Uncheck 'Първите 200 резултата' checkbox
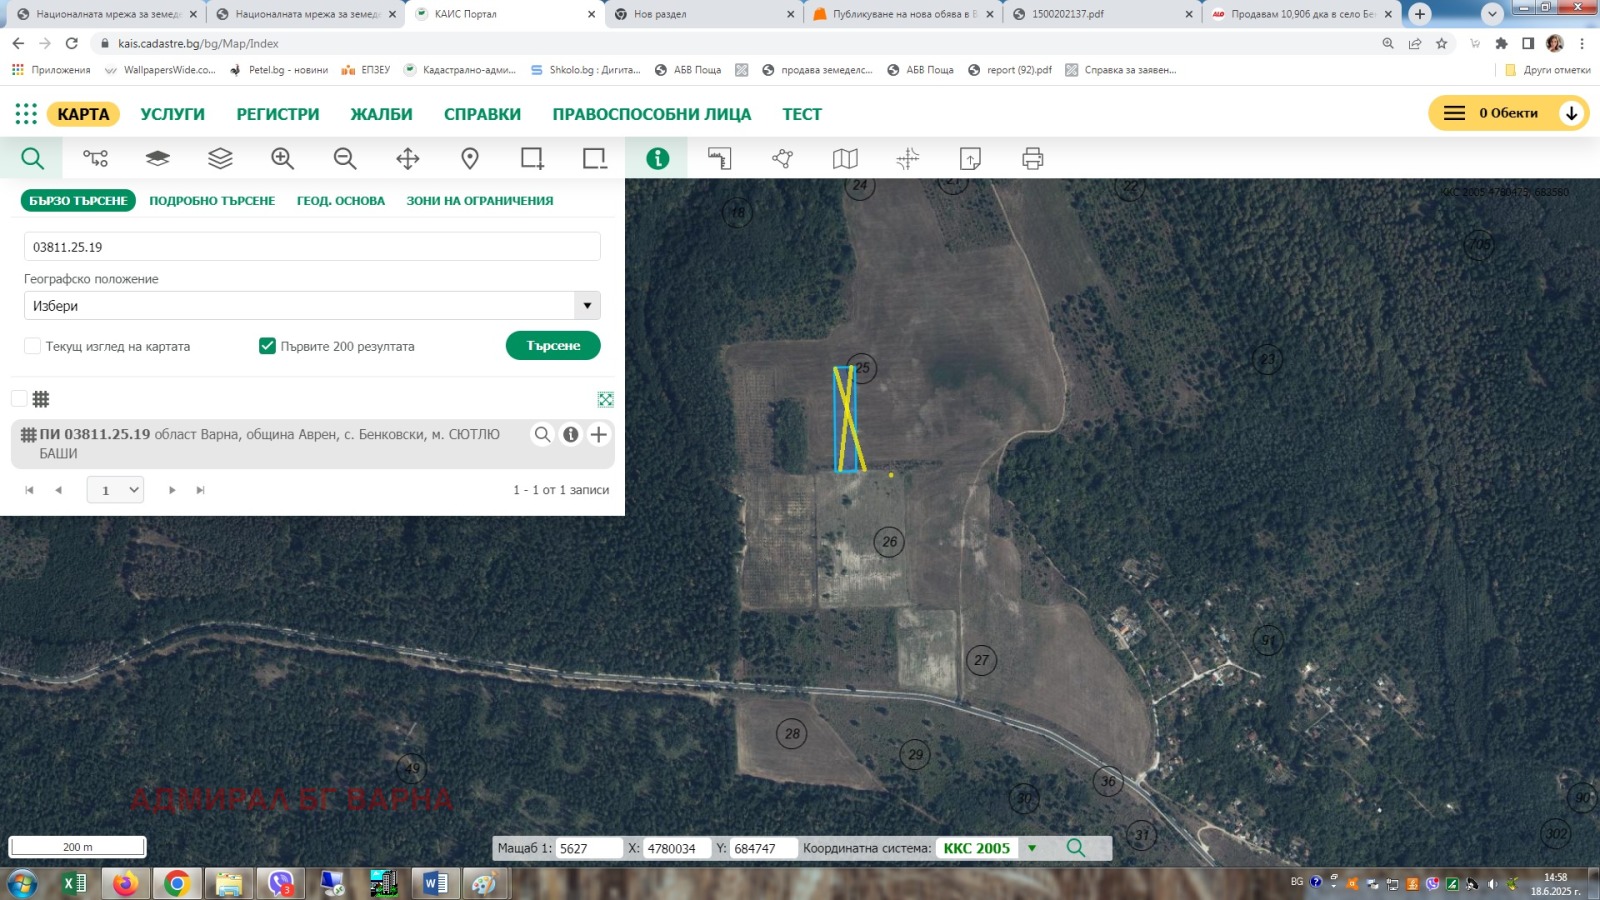The height and width of the screenshot is (900, 1600). coord(267,346)
